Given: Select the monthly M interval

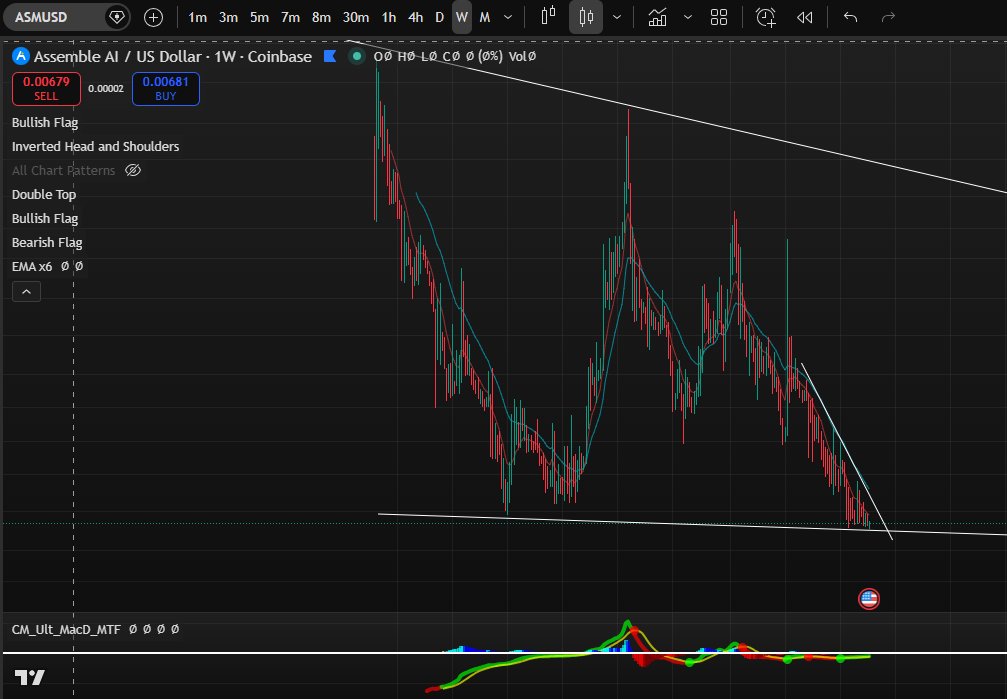Looking at the screenshot, I should coord(485,17).
